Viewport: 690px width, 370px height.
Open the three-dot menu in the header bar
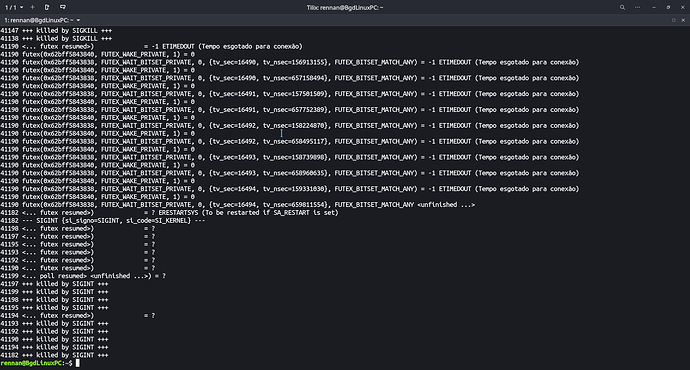(x=637, y=7)
